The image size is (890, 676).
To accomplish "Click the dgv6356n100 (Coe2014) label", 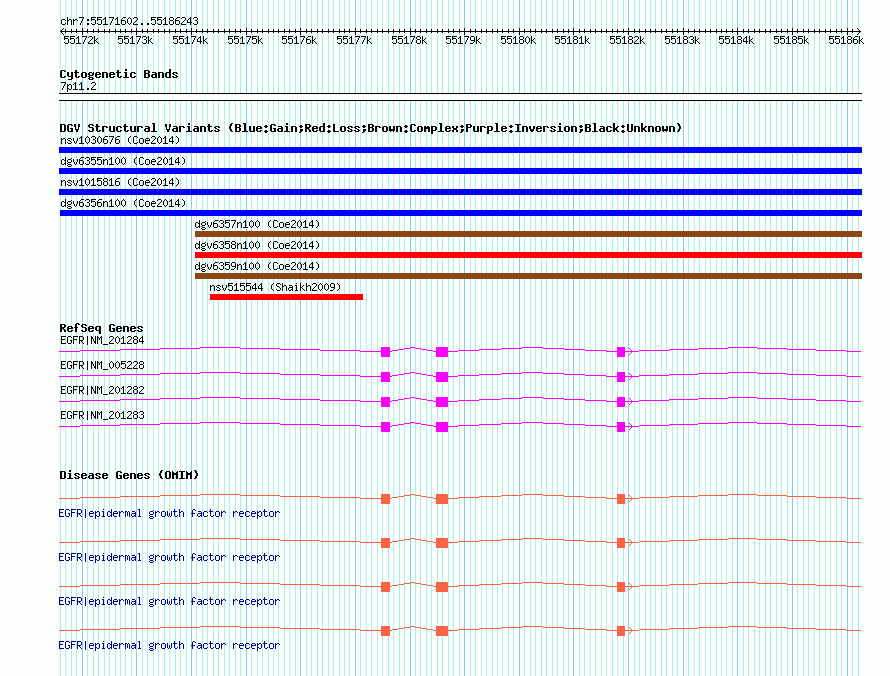I will pos(123,203).
